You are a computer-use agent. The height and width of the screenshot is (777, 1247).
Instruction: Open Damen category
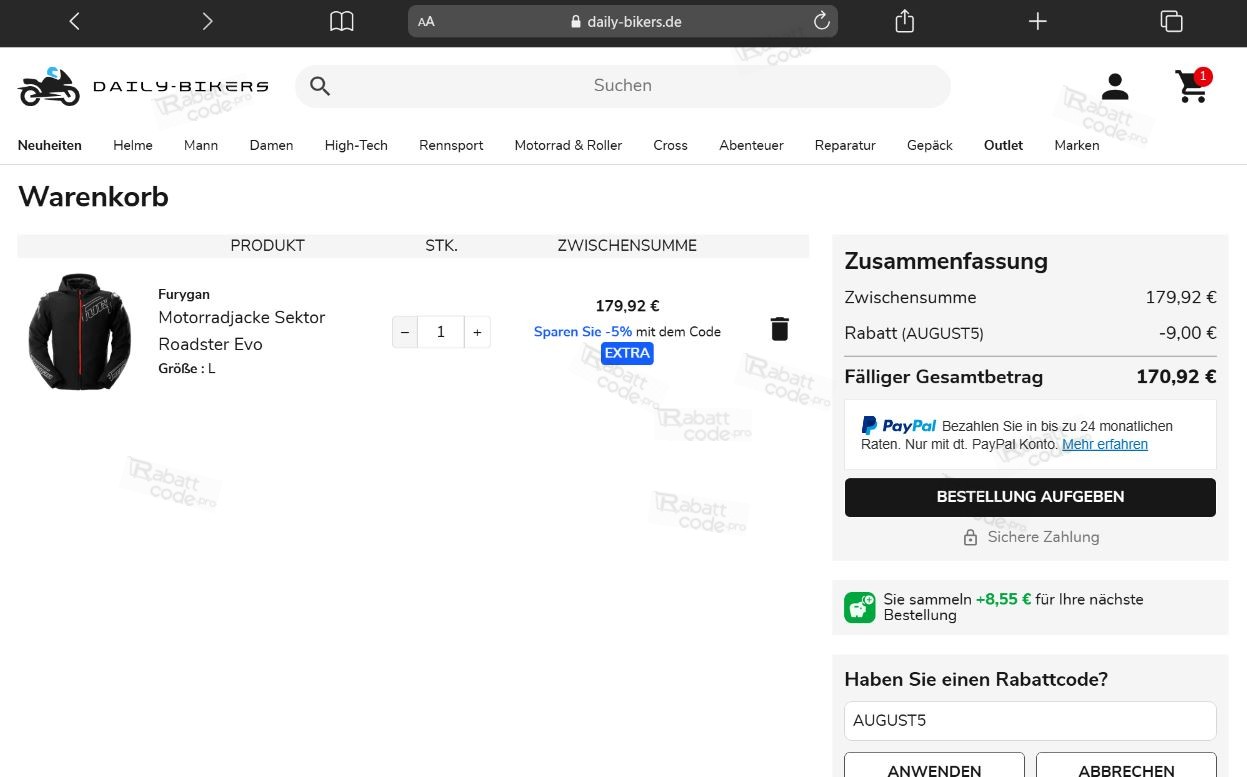pos(271,145)
